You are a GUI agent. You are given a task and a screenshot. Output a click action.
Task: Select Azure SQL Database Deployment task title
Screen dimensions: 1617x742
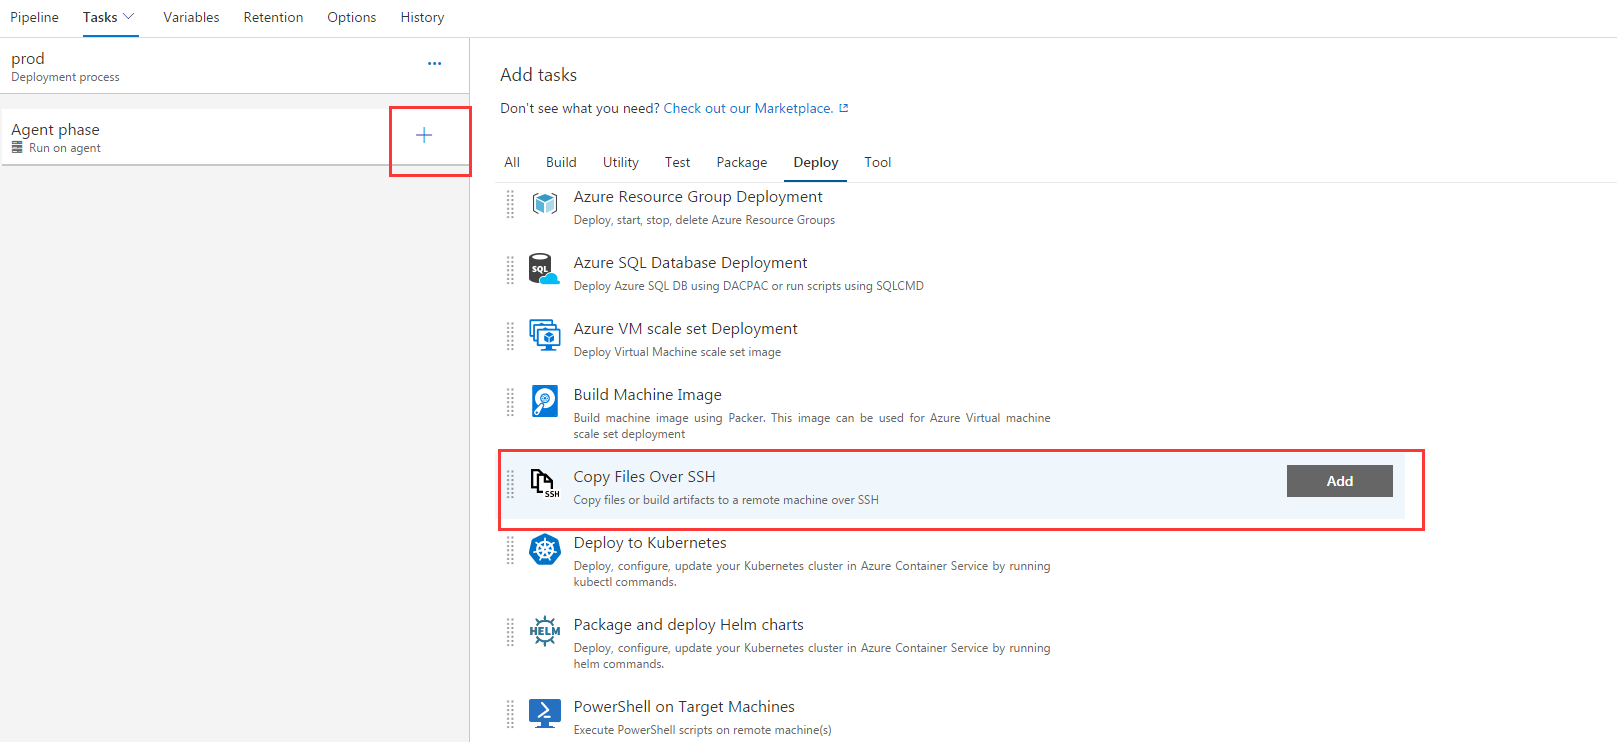[x=690, y=263]
